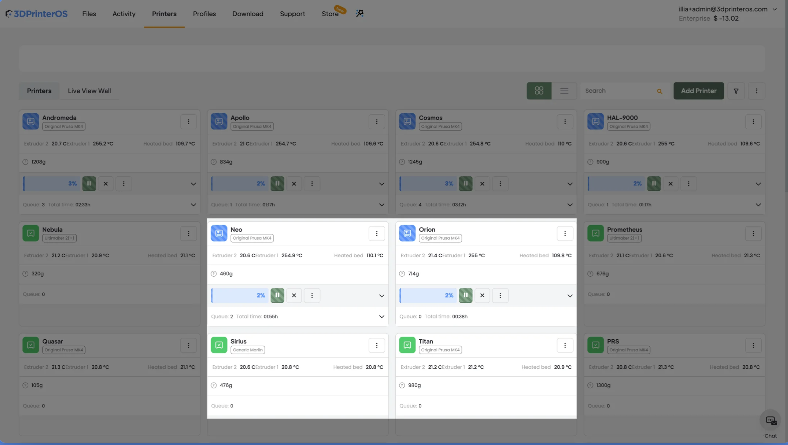Open the Neo printer icon
The height and width of the screenshot is (445, 788).
219,233
